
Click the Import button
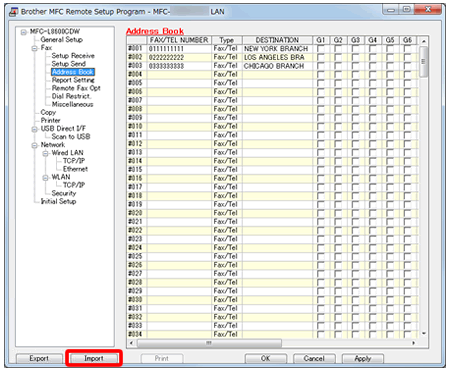click(94, 358)
